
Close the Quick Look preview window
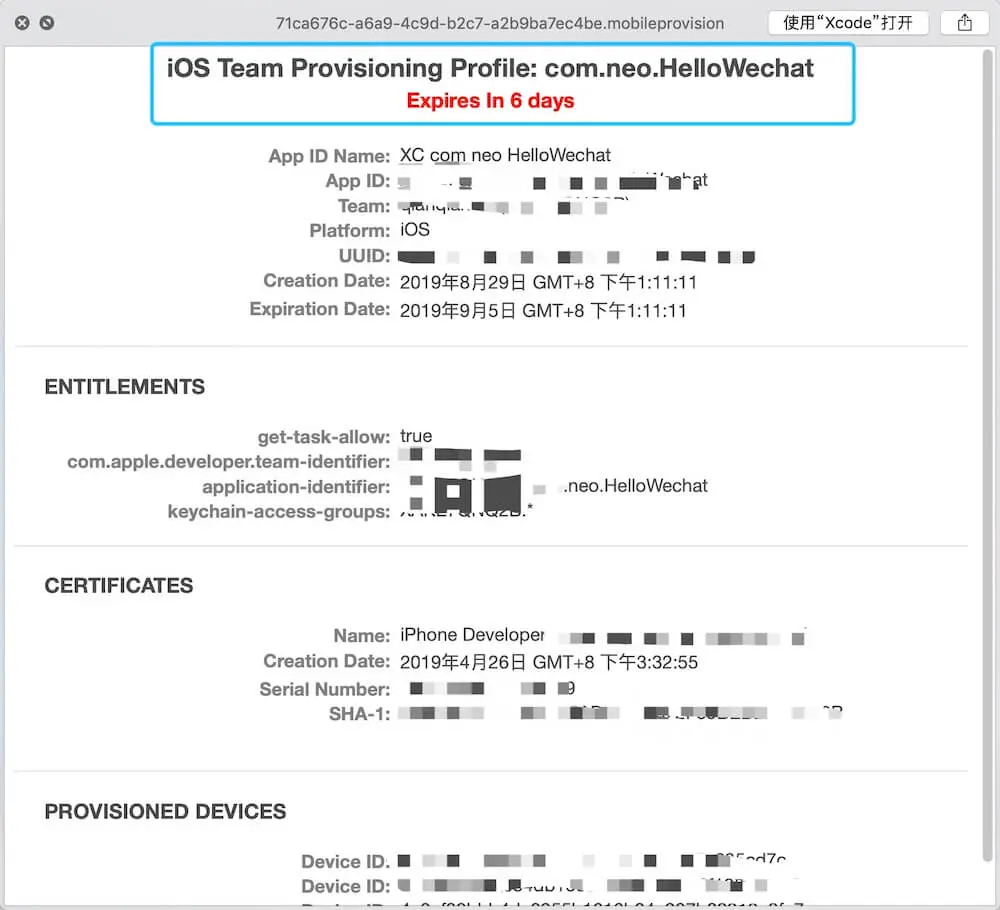(x=22, y=23)
